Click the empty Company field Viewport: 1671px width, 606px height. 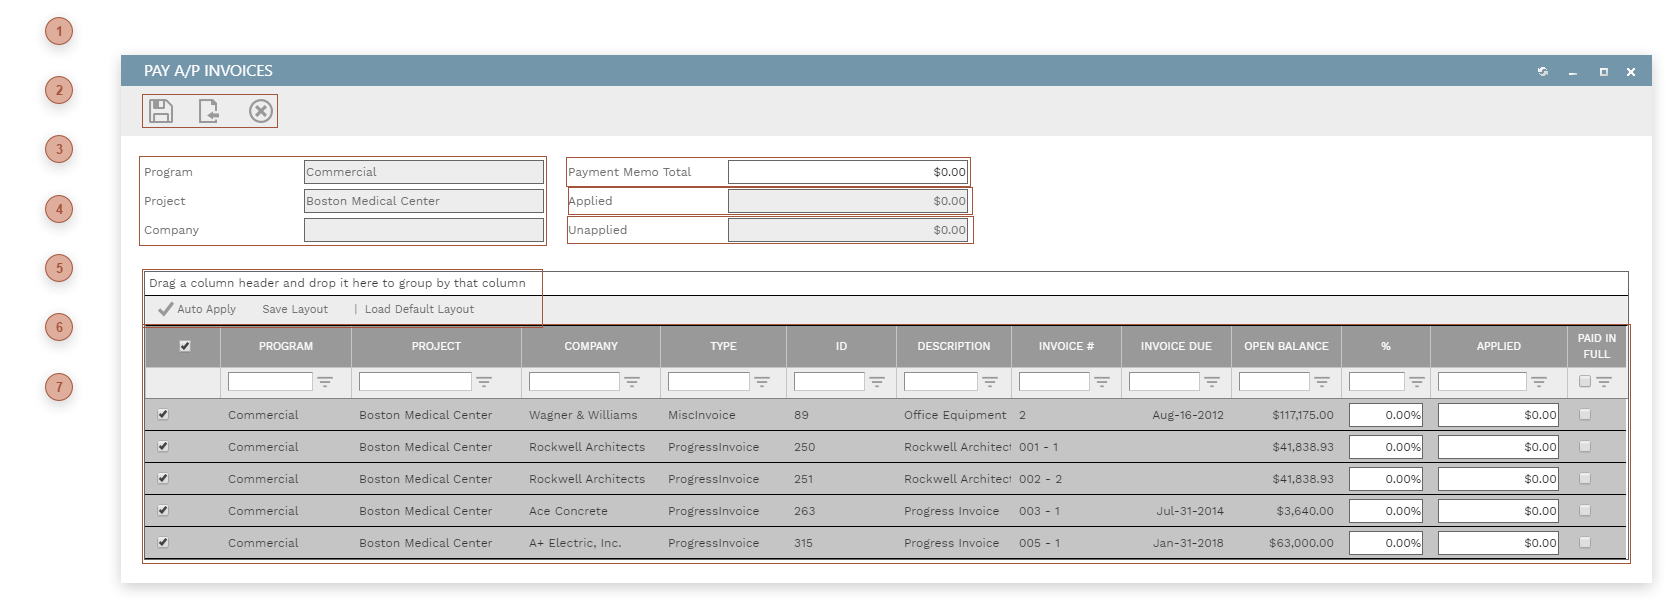[x=424, y=230]
